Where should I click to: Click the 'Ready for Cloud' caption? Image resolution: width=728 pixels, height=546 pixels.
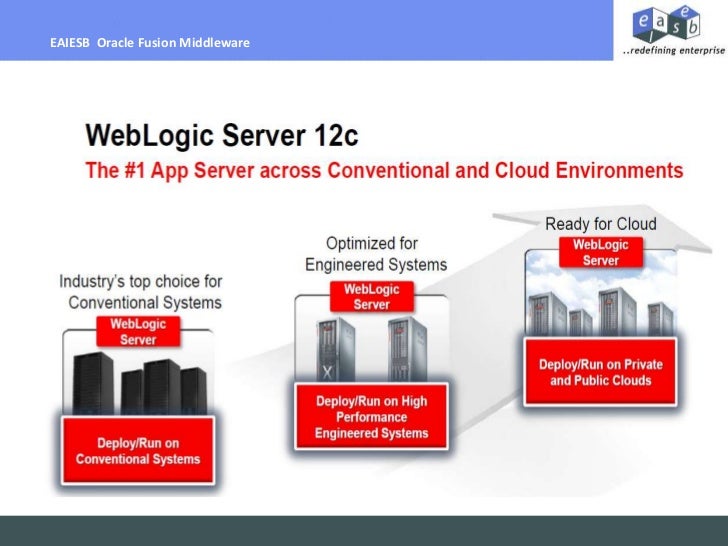pyautogui.click(x=601, y=224)
